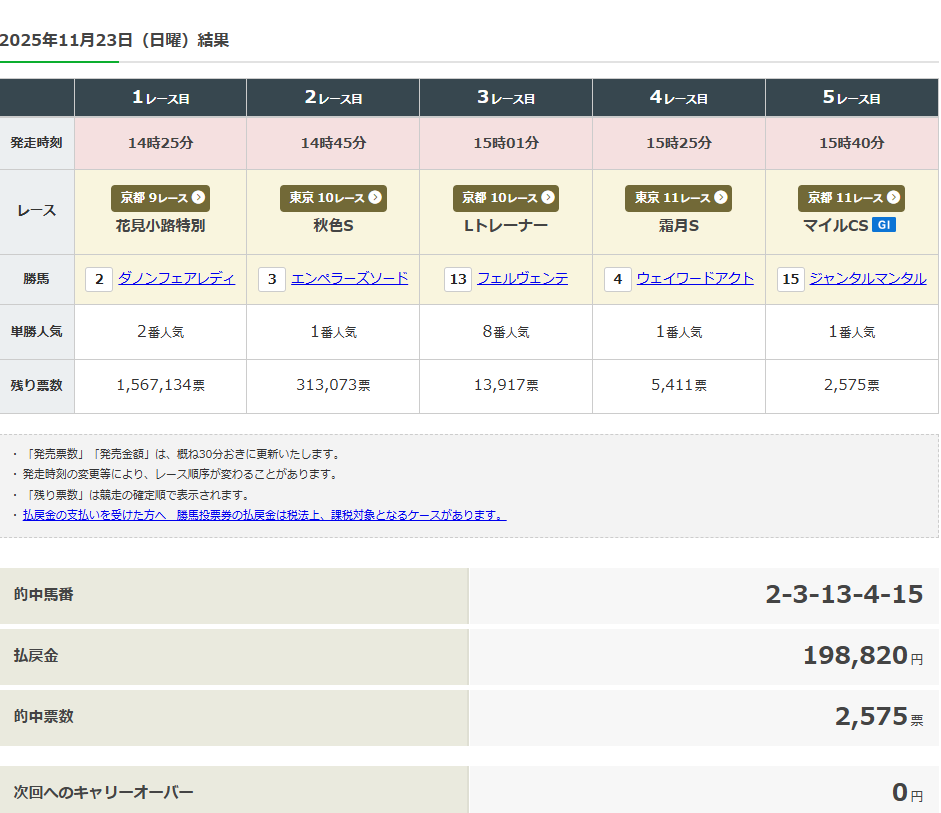Open the フェルヴェンテ horse link
Screen dimensions: 941x813
tap(522, 278)
